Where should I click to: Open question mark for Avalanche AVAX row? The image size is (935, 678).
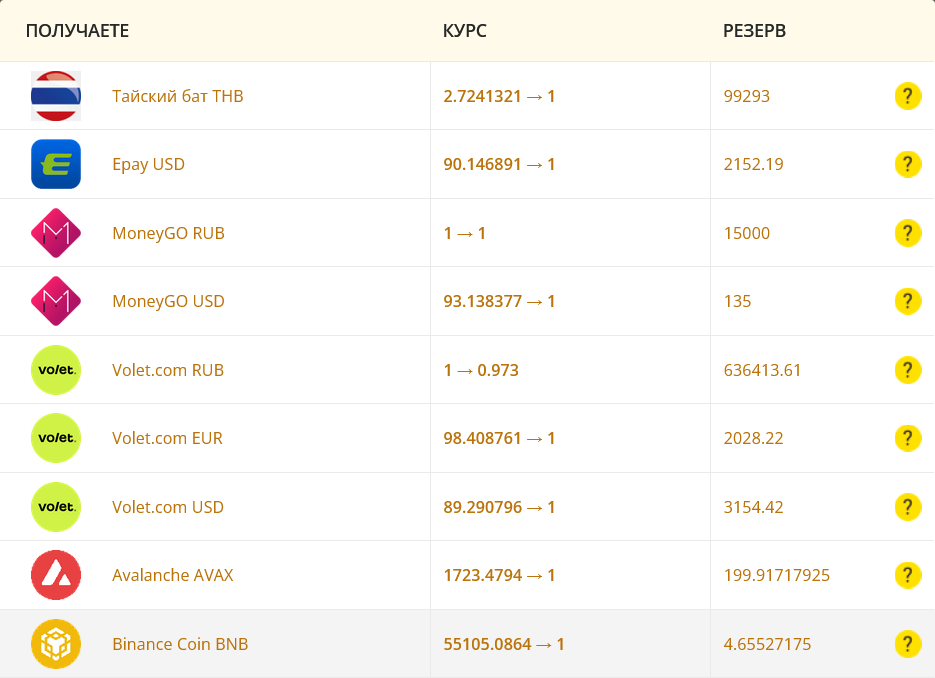click(x=908, y=575)
